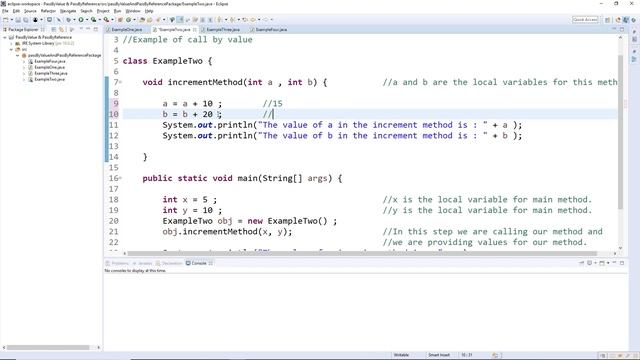Collapse incrementMethod using fold marker on line 7
Screen dimensions: 640x360
121,82
